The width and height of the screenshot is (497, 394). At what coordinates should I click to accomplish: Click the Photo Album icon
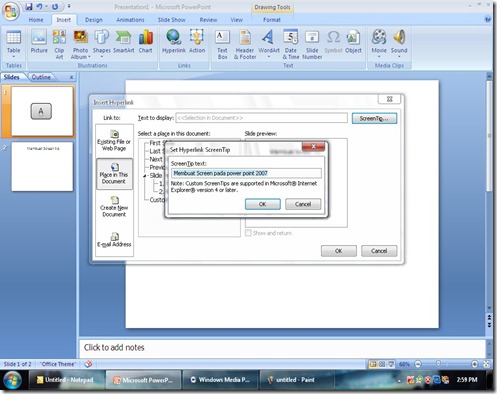80,37
